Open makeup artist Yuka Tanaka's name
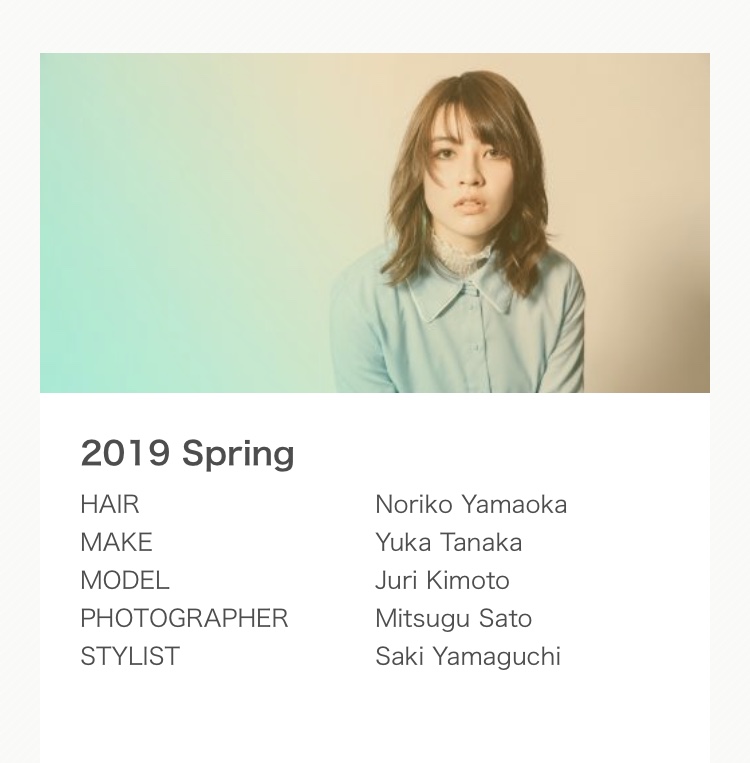Image resolution: width=750 pixels, height=763 pixels. pos(448,542)
